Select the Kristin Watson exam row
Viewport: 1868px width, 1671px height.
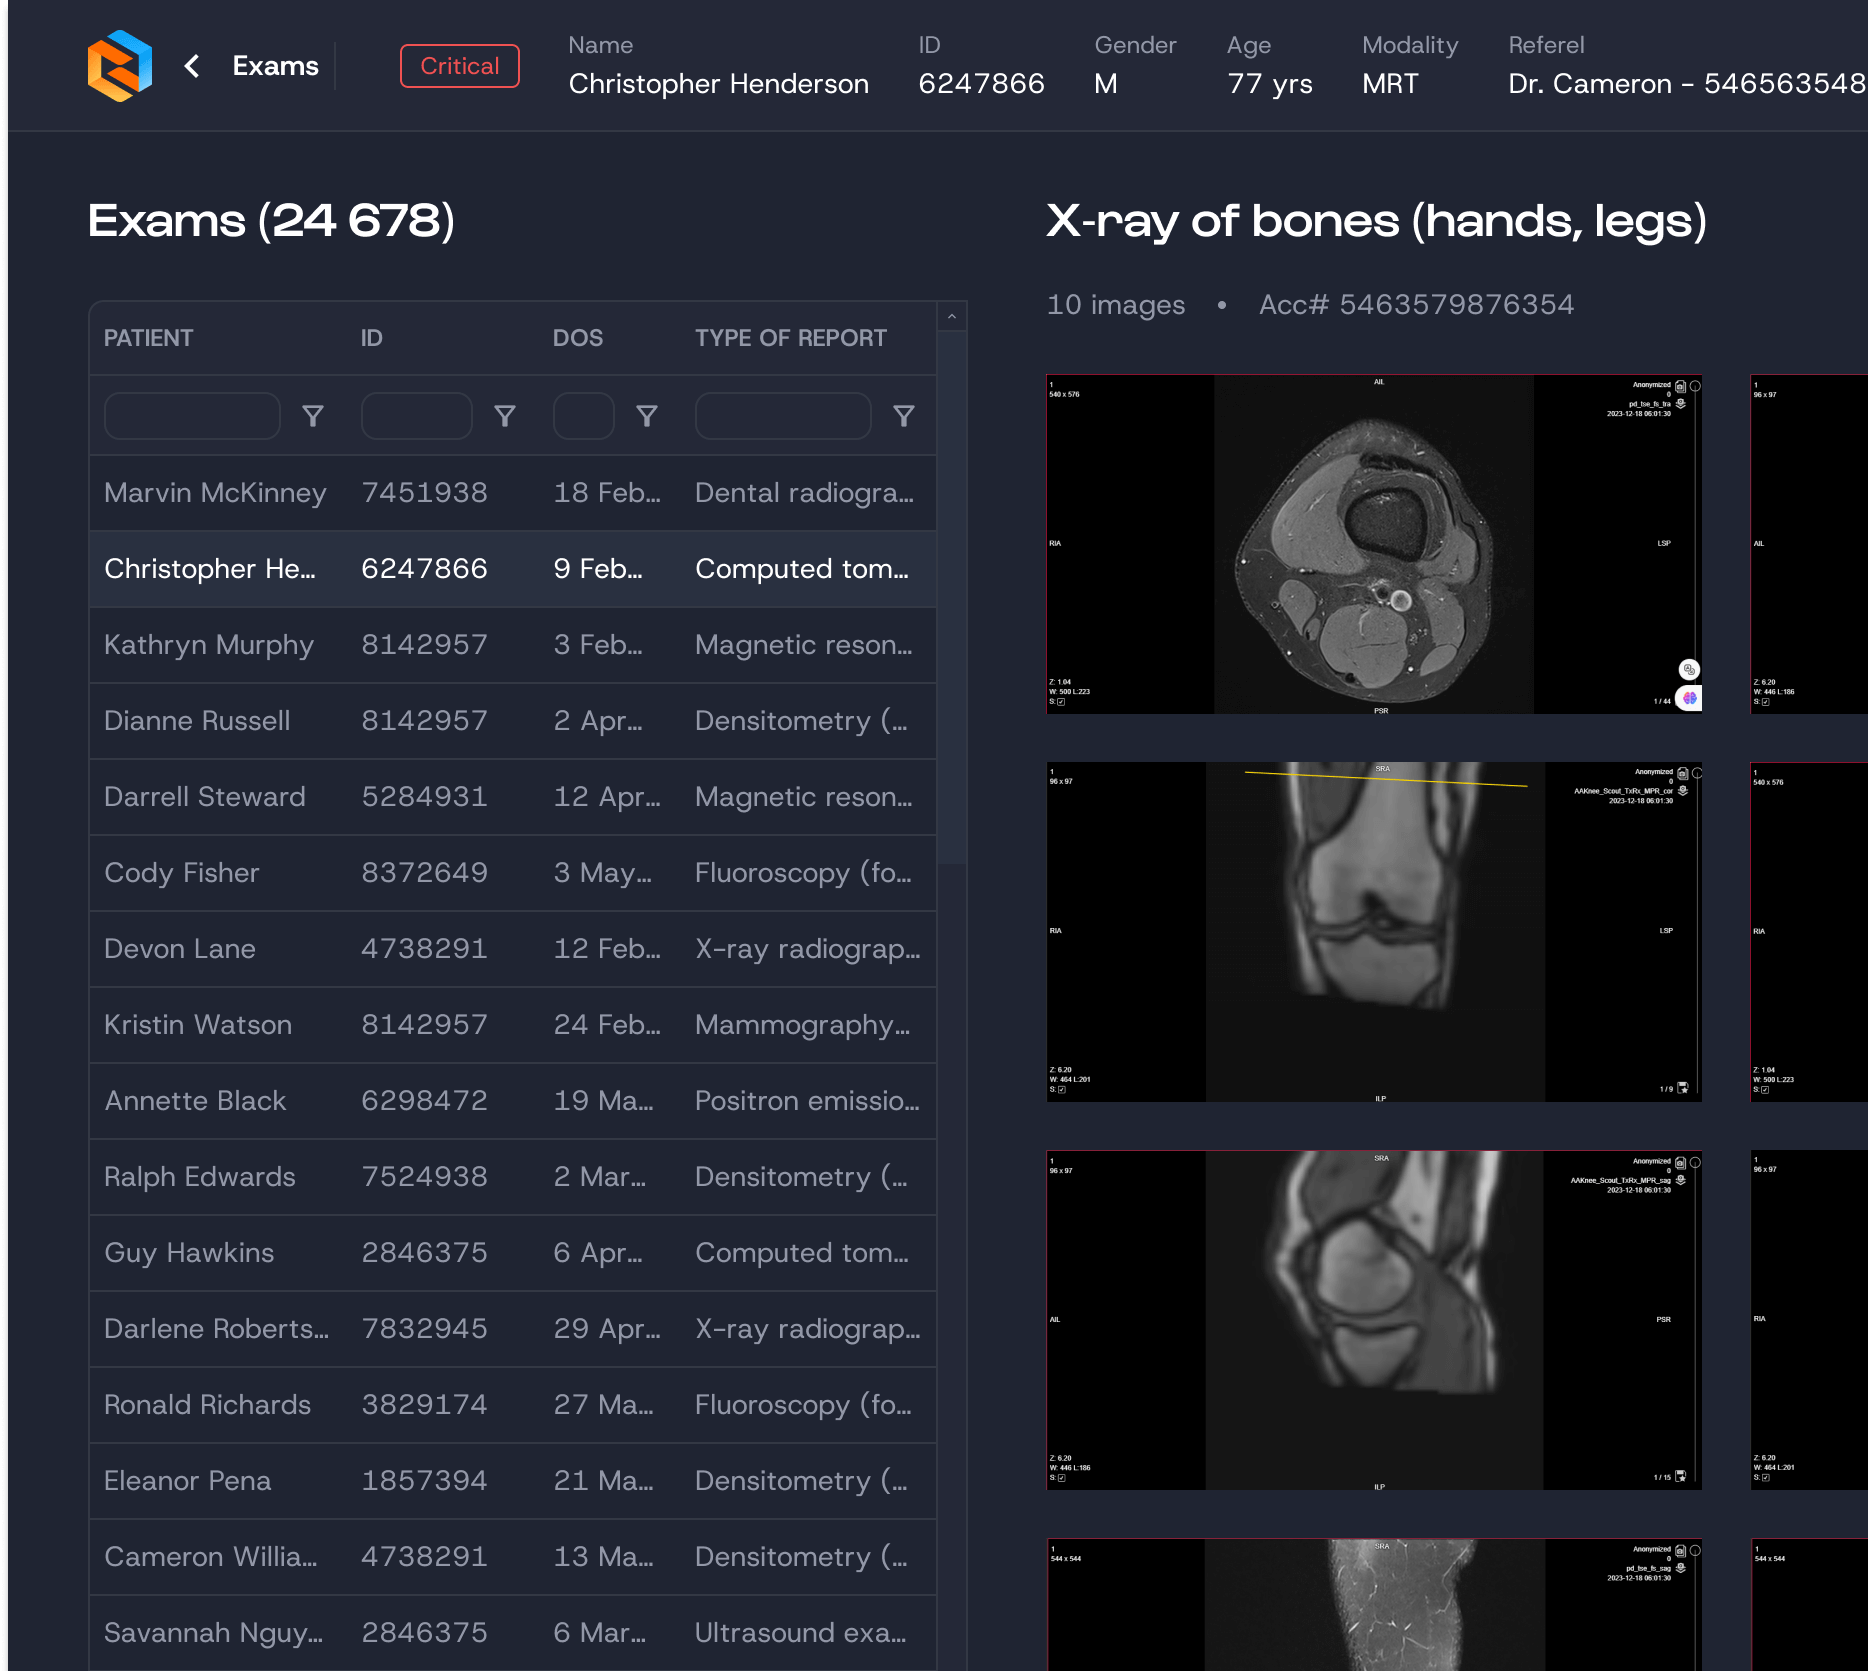click(x=512, y=1025)
